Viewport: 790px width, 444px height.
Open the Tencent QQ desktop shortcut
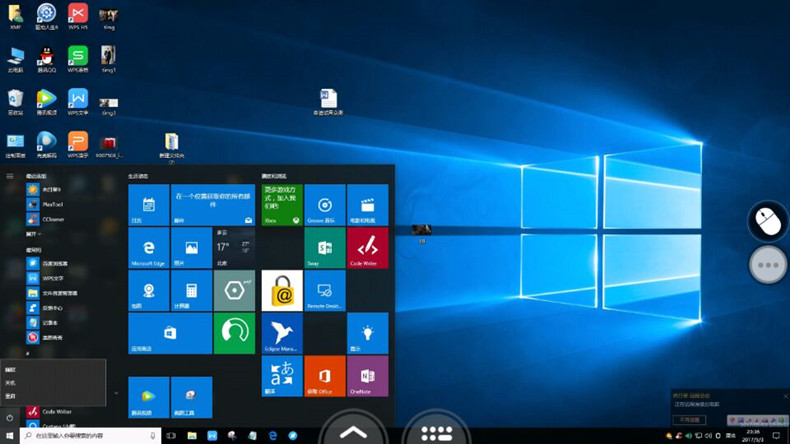point(46,57)
